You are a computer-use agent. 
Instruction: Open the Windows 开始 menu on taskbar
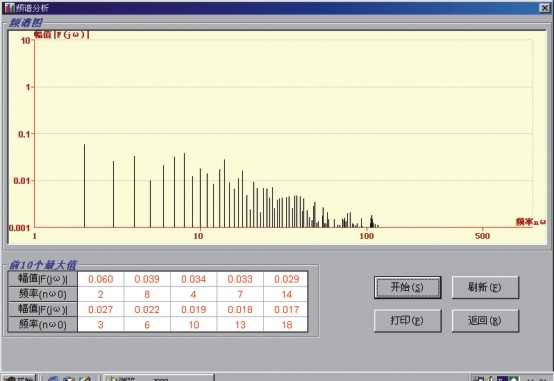click(18, 378)
